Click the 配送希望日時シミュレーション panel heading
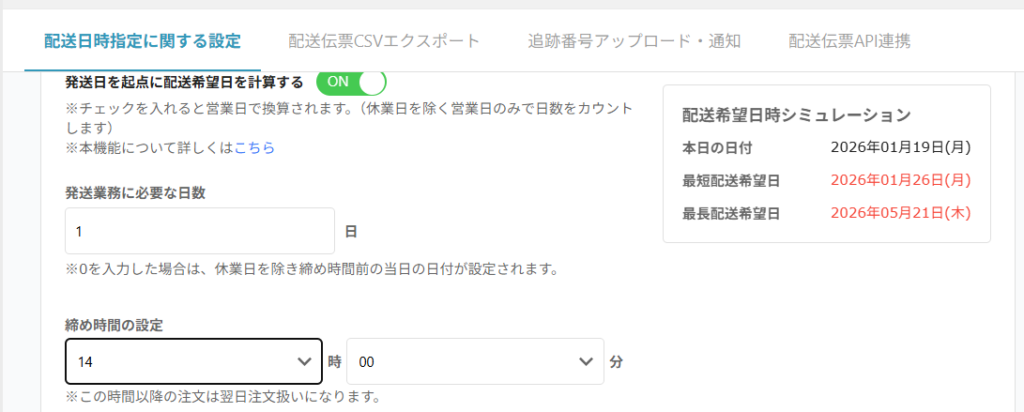Viewport: 1024px width, 412px height. tap(796, 114)
